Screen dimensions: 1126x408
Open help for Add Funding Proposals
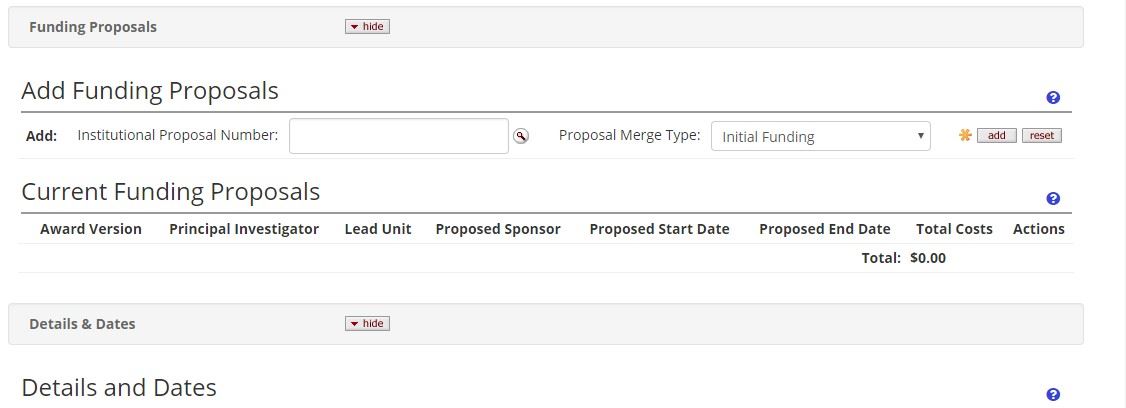click(1053, 98)
